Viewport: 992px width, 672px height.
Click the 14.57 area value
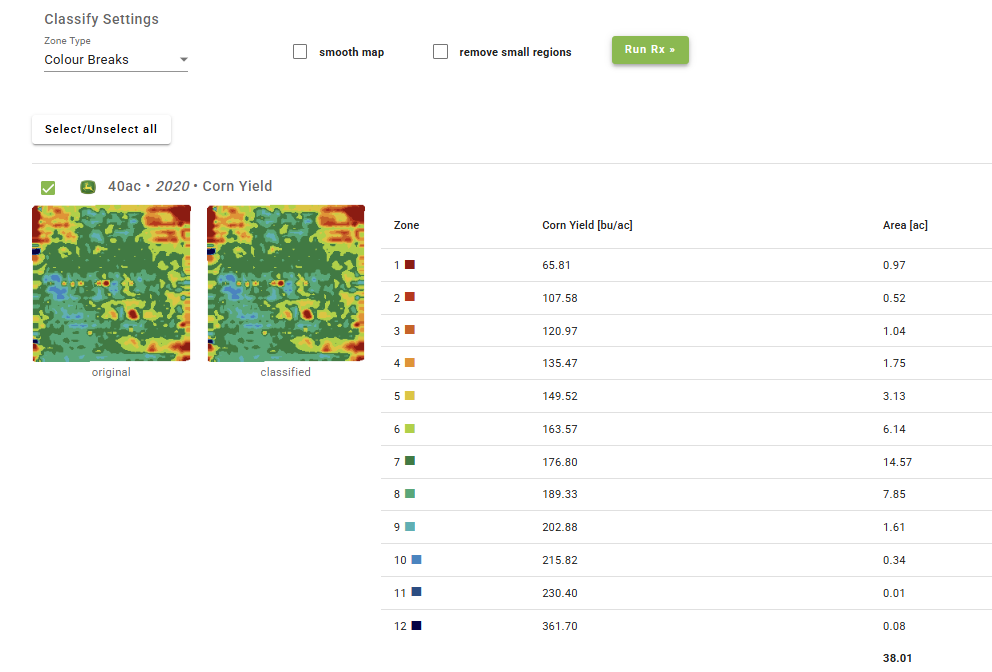(x=897, y=462)
